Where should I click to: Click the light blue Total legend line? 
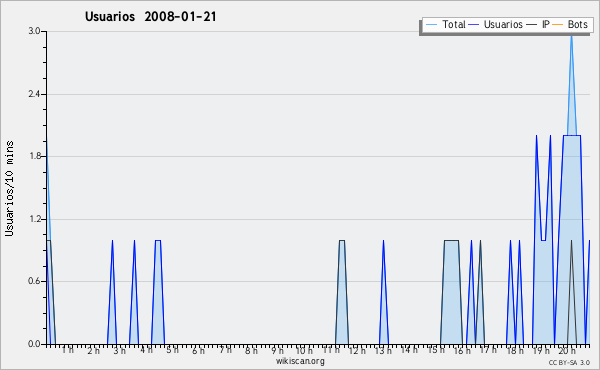431,25
